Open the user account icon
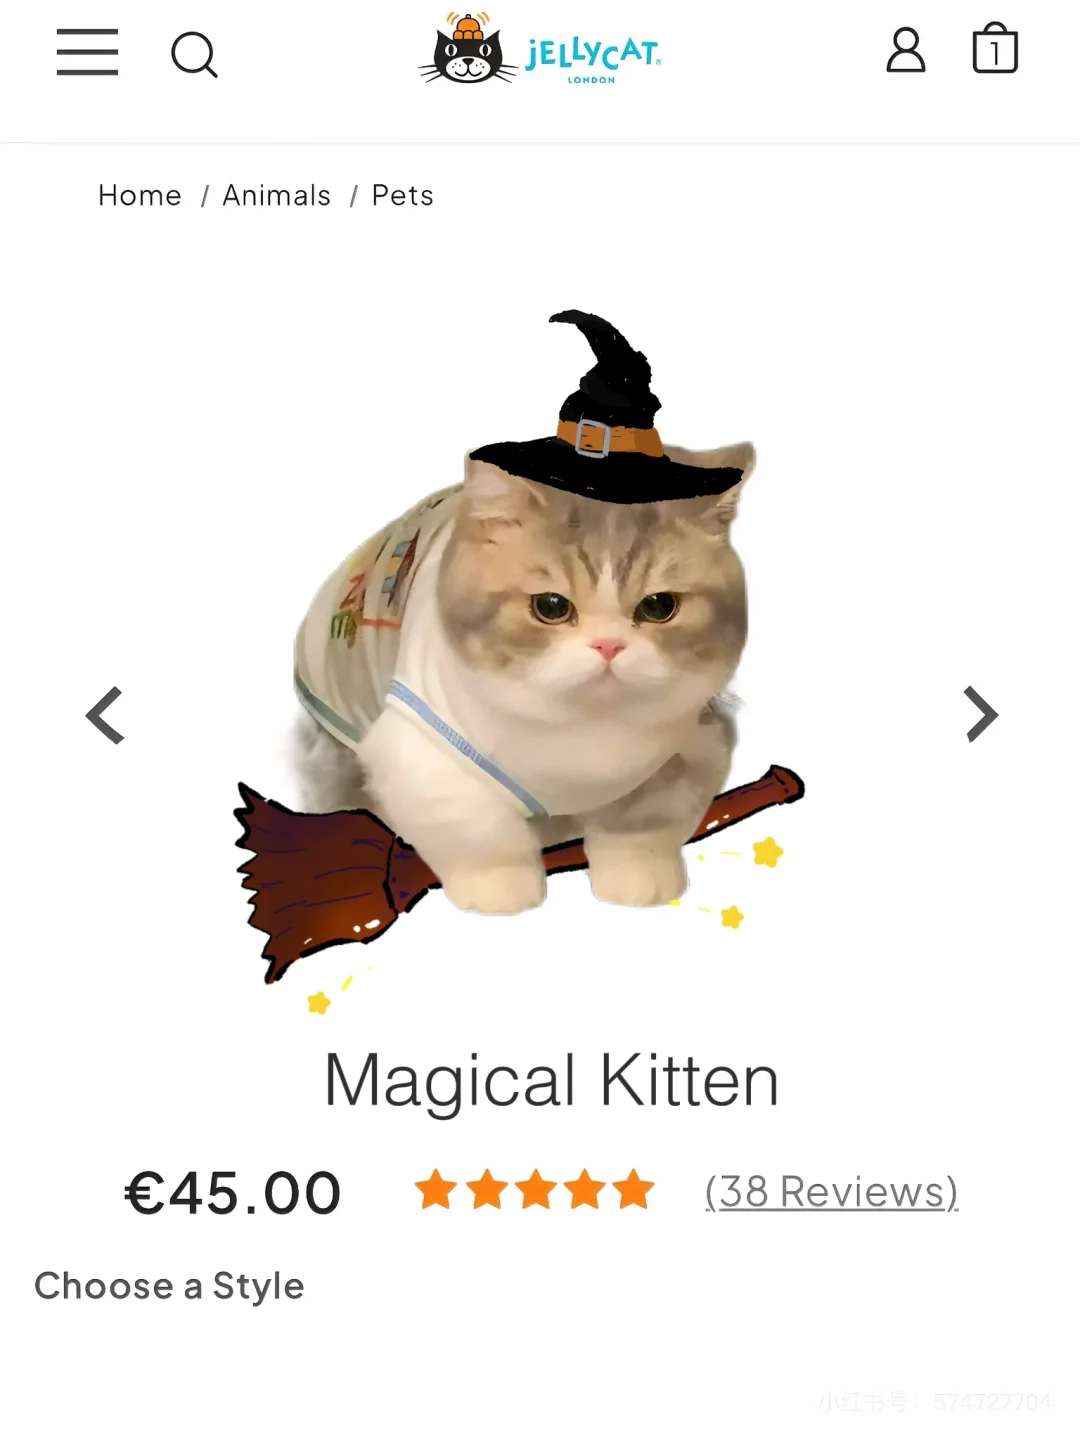The width and height of the screenshot is (1080, 1440). coord(906,50)
